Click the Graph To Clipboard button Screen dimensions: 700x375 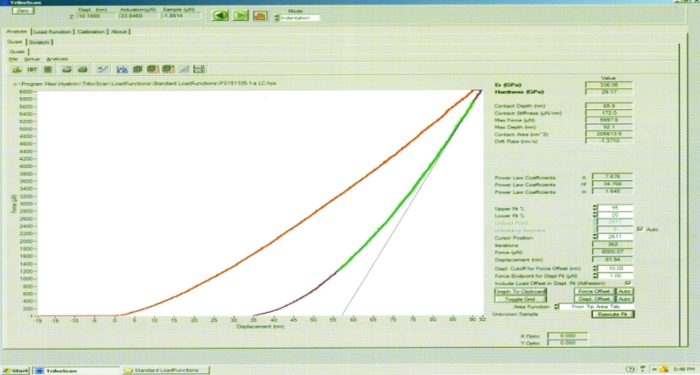click(520, 292)
